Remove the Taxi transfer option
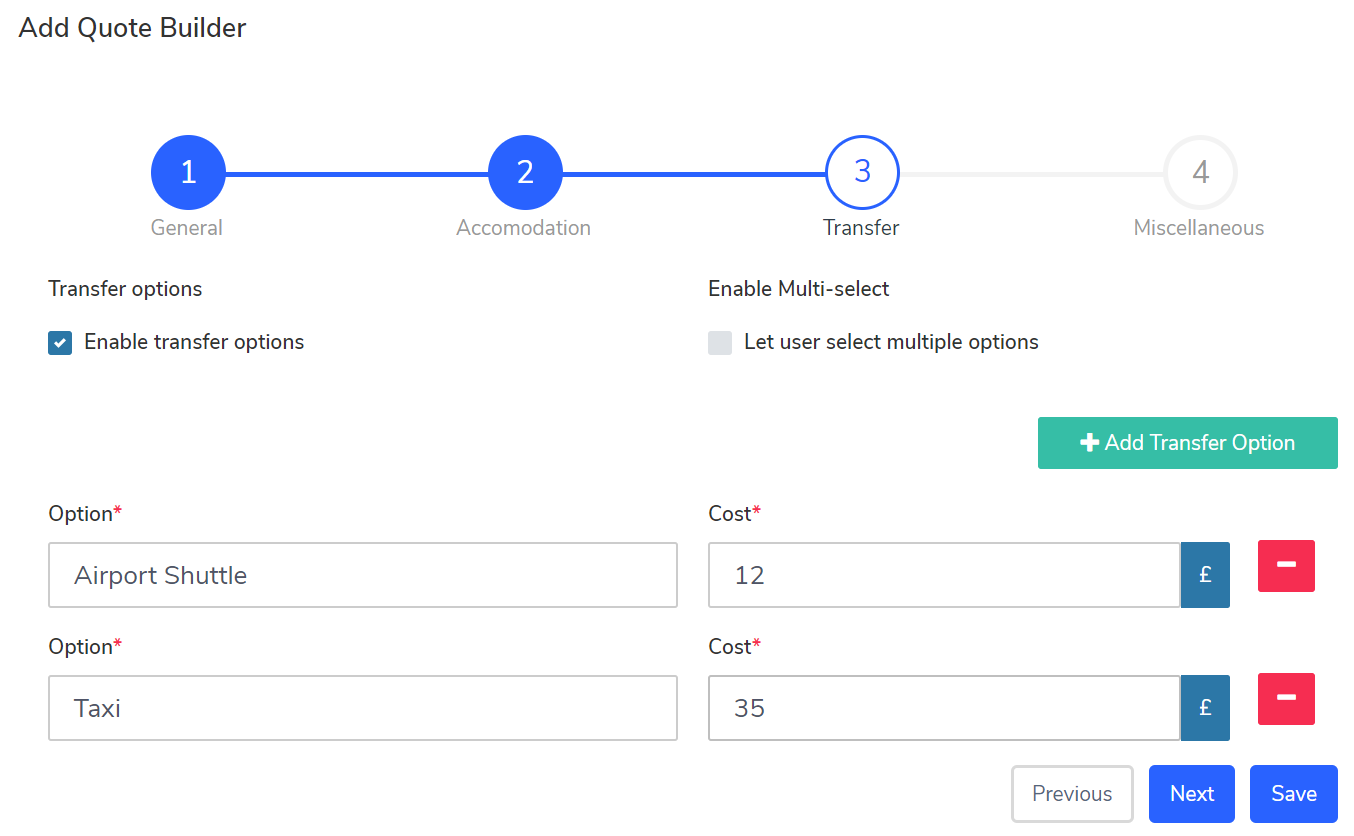 point(1285,699)
